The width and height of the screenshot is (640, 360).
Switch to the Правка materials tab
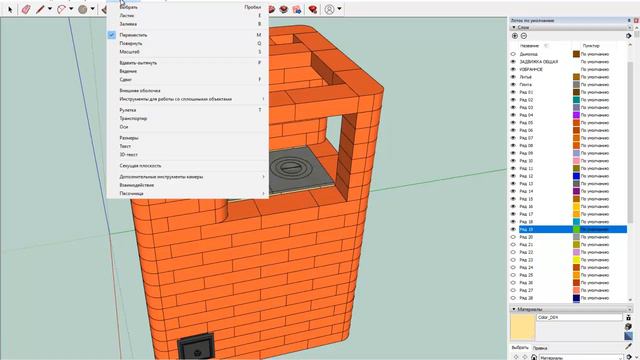(x=540, y=348)
